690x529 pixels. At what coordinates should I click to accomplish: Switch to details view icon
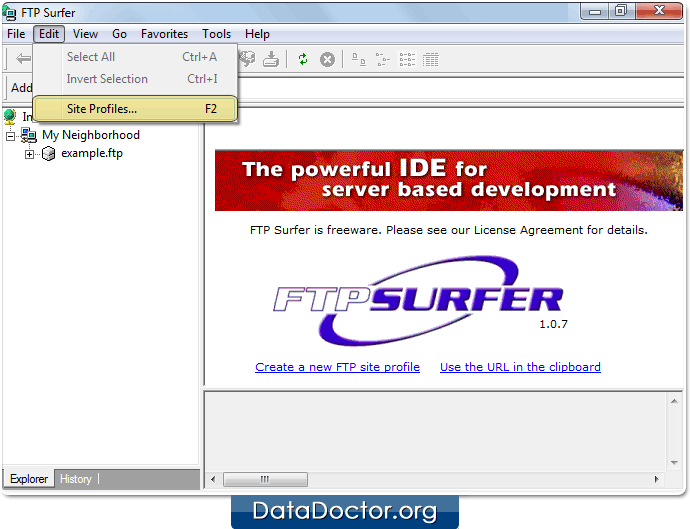[x=430, y=59]
